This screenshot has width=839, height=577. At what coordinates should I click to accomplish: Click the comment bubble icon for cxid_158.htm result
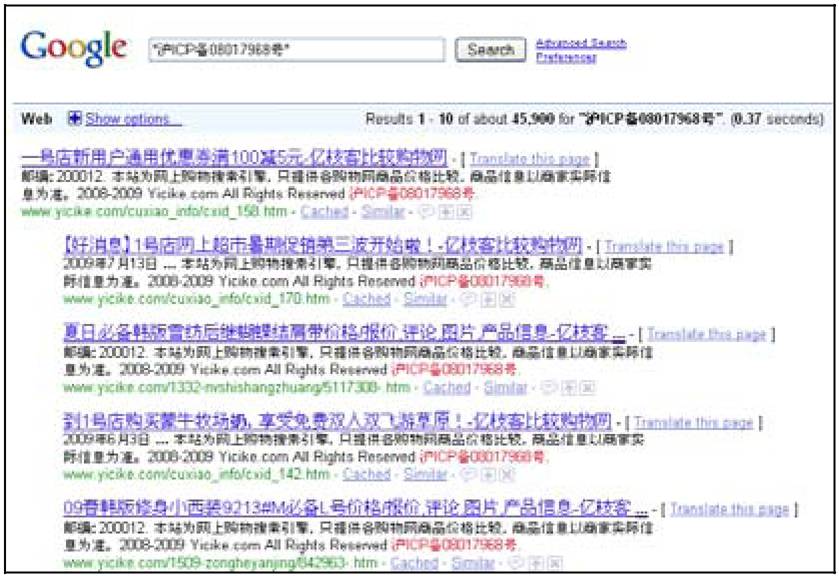(x=425, y=212)
